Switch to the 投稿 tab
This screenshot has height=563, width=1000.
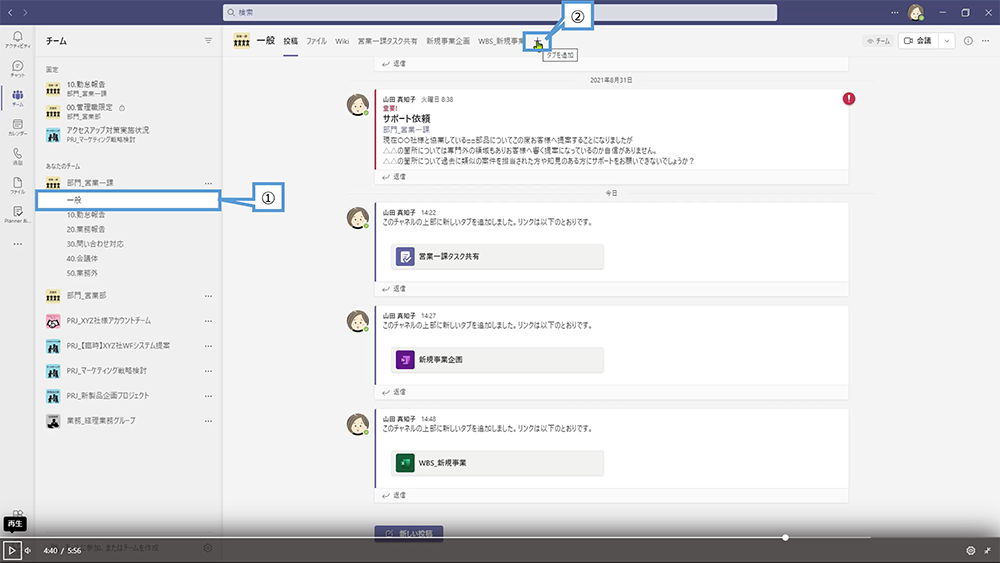(291, 41)
